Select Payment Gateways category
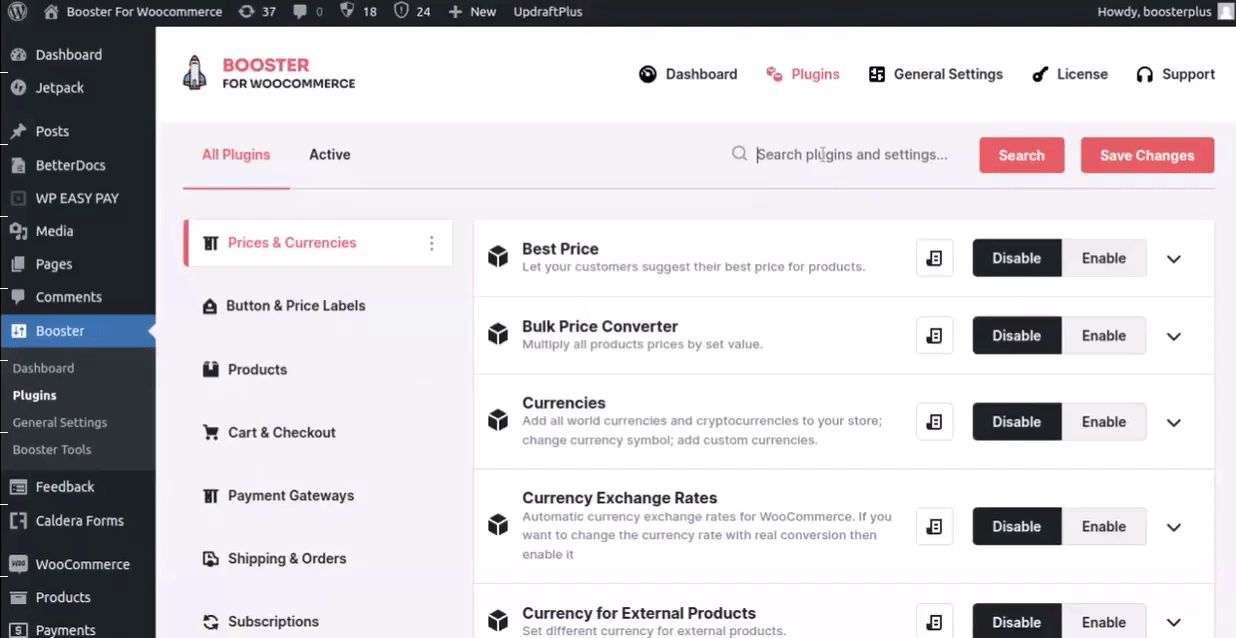 [x=279, y=495]
